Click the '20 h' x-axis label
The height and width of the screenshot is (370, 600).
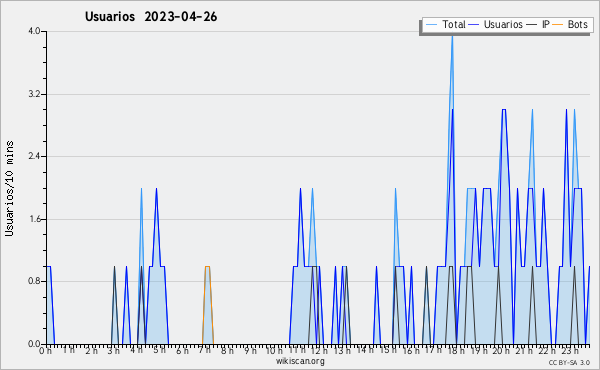[x=501, y=350]
